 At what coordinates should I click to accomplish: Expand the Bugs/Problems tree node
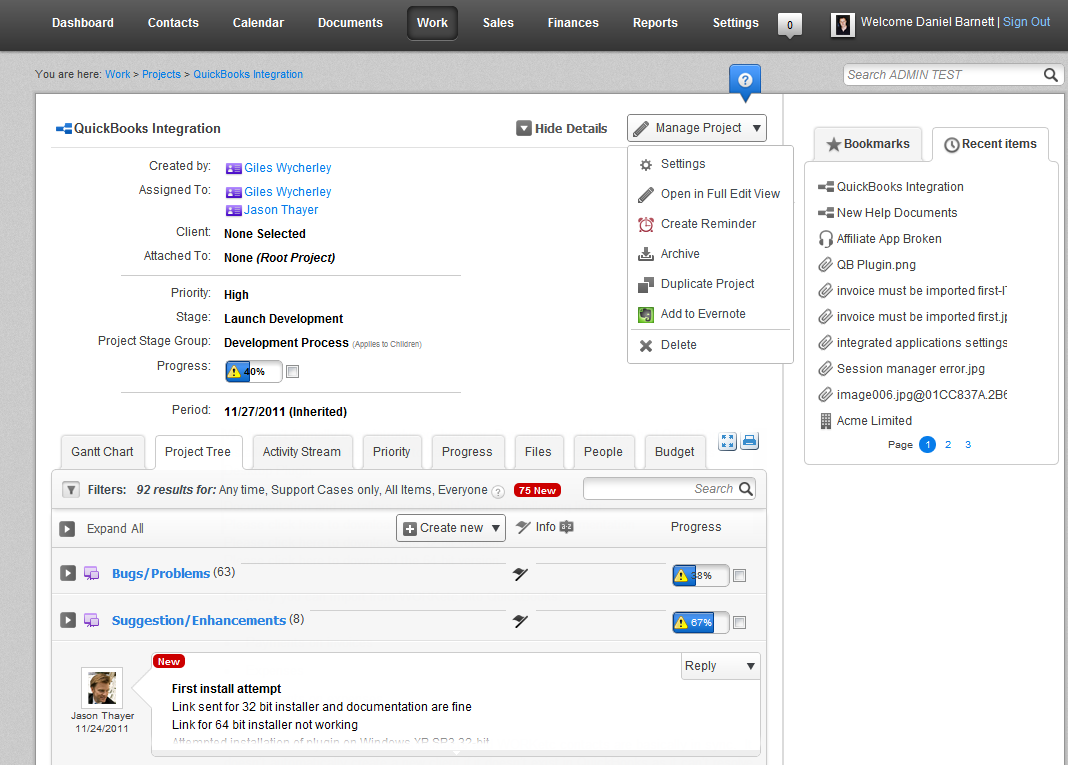pyautogui.click(x=68, y=573)
